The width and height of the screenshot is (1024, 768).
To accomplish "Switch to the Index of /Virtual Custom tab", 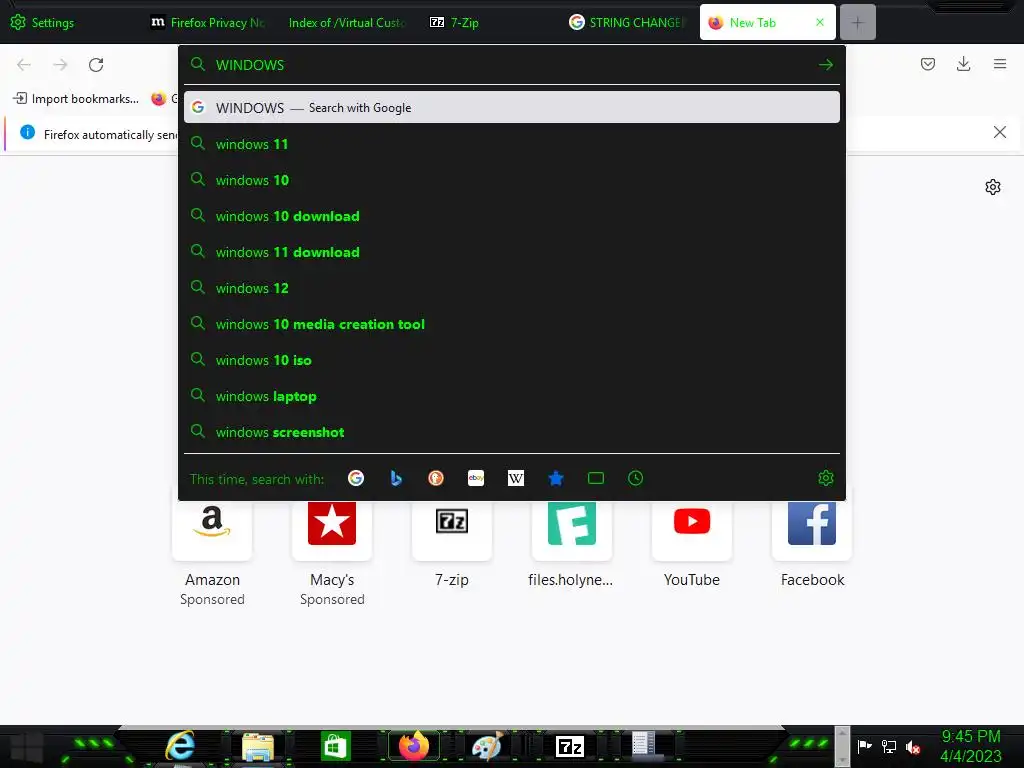I will tap(347, 22).
